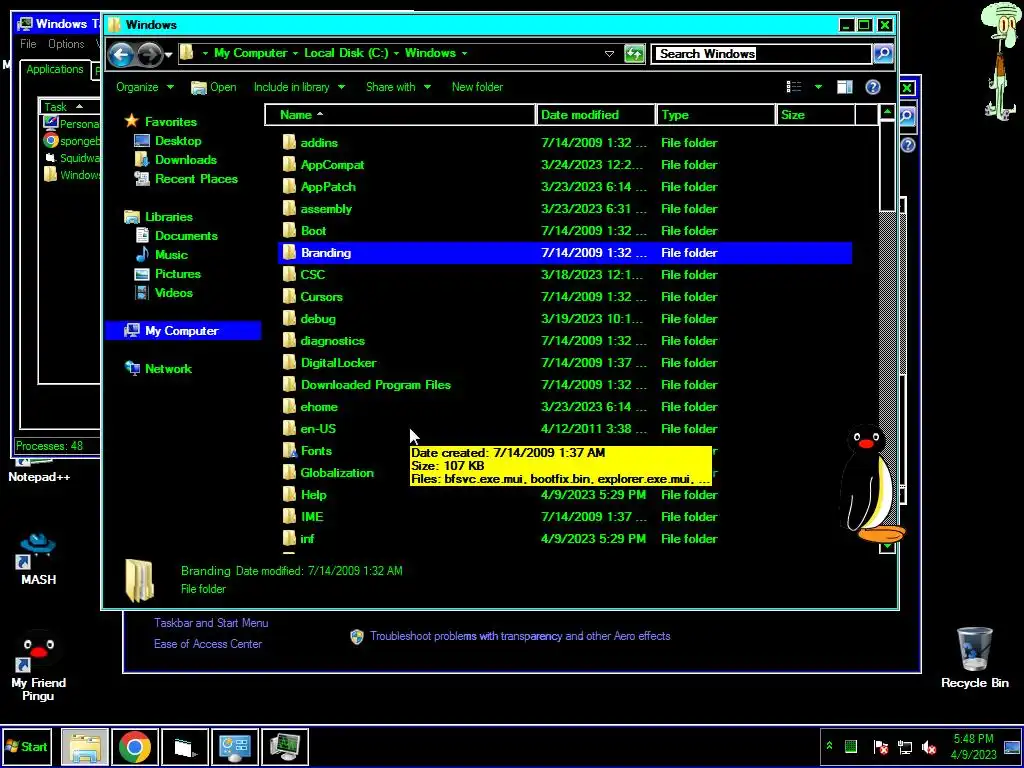Click the Forward navigation arrow in Explorer

[x=150, y=54]
